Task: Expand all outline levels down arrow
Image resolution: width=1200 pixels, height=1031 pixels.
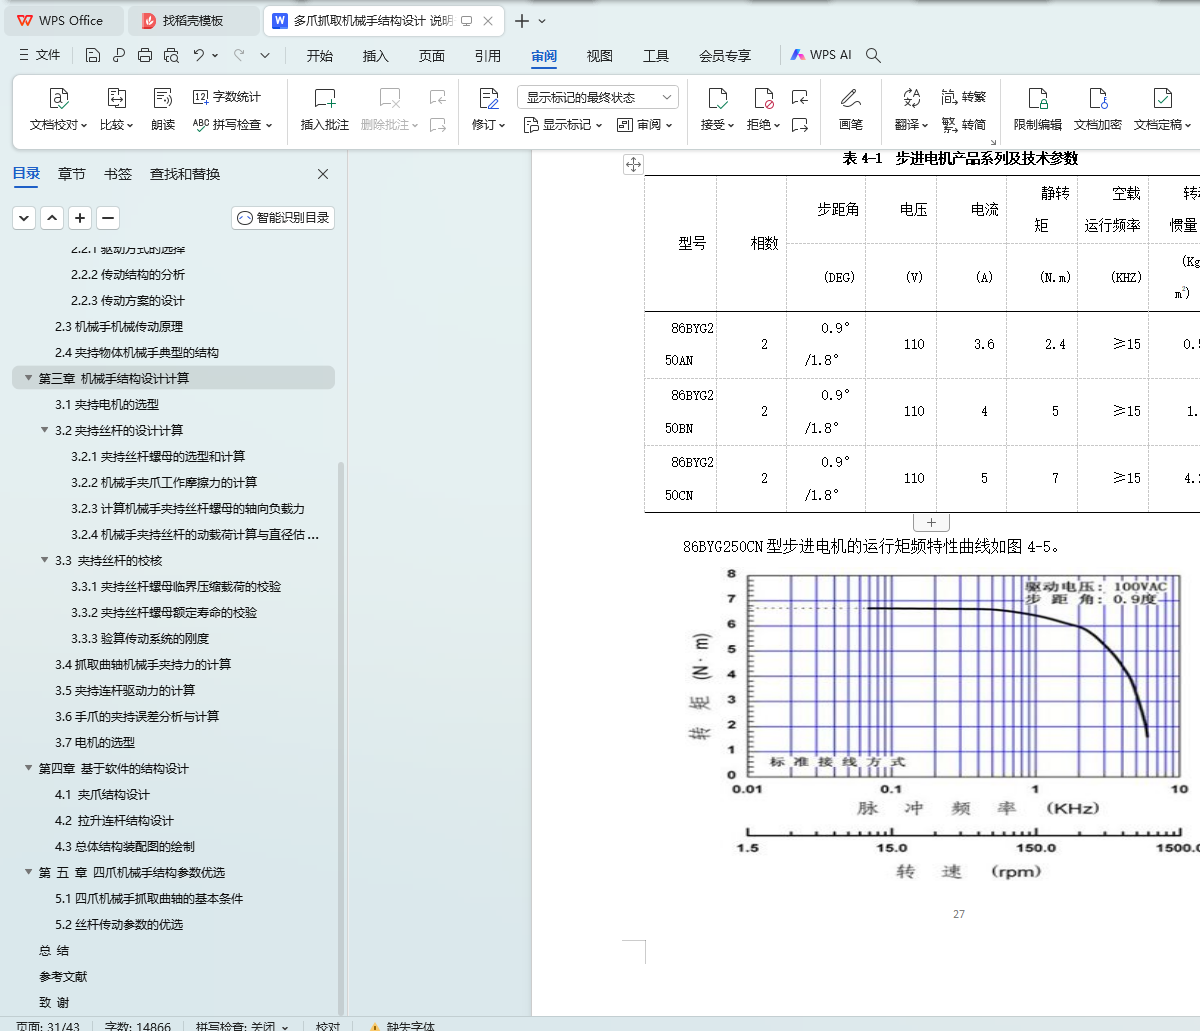Action: coord(24,217)
